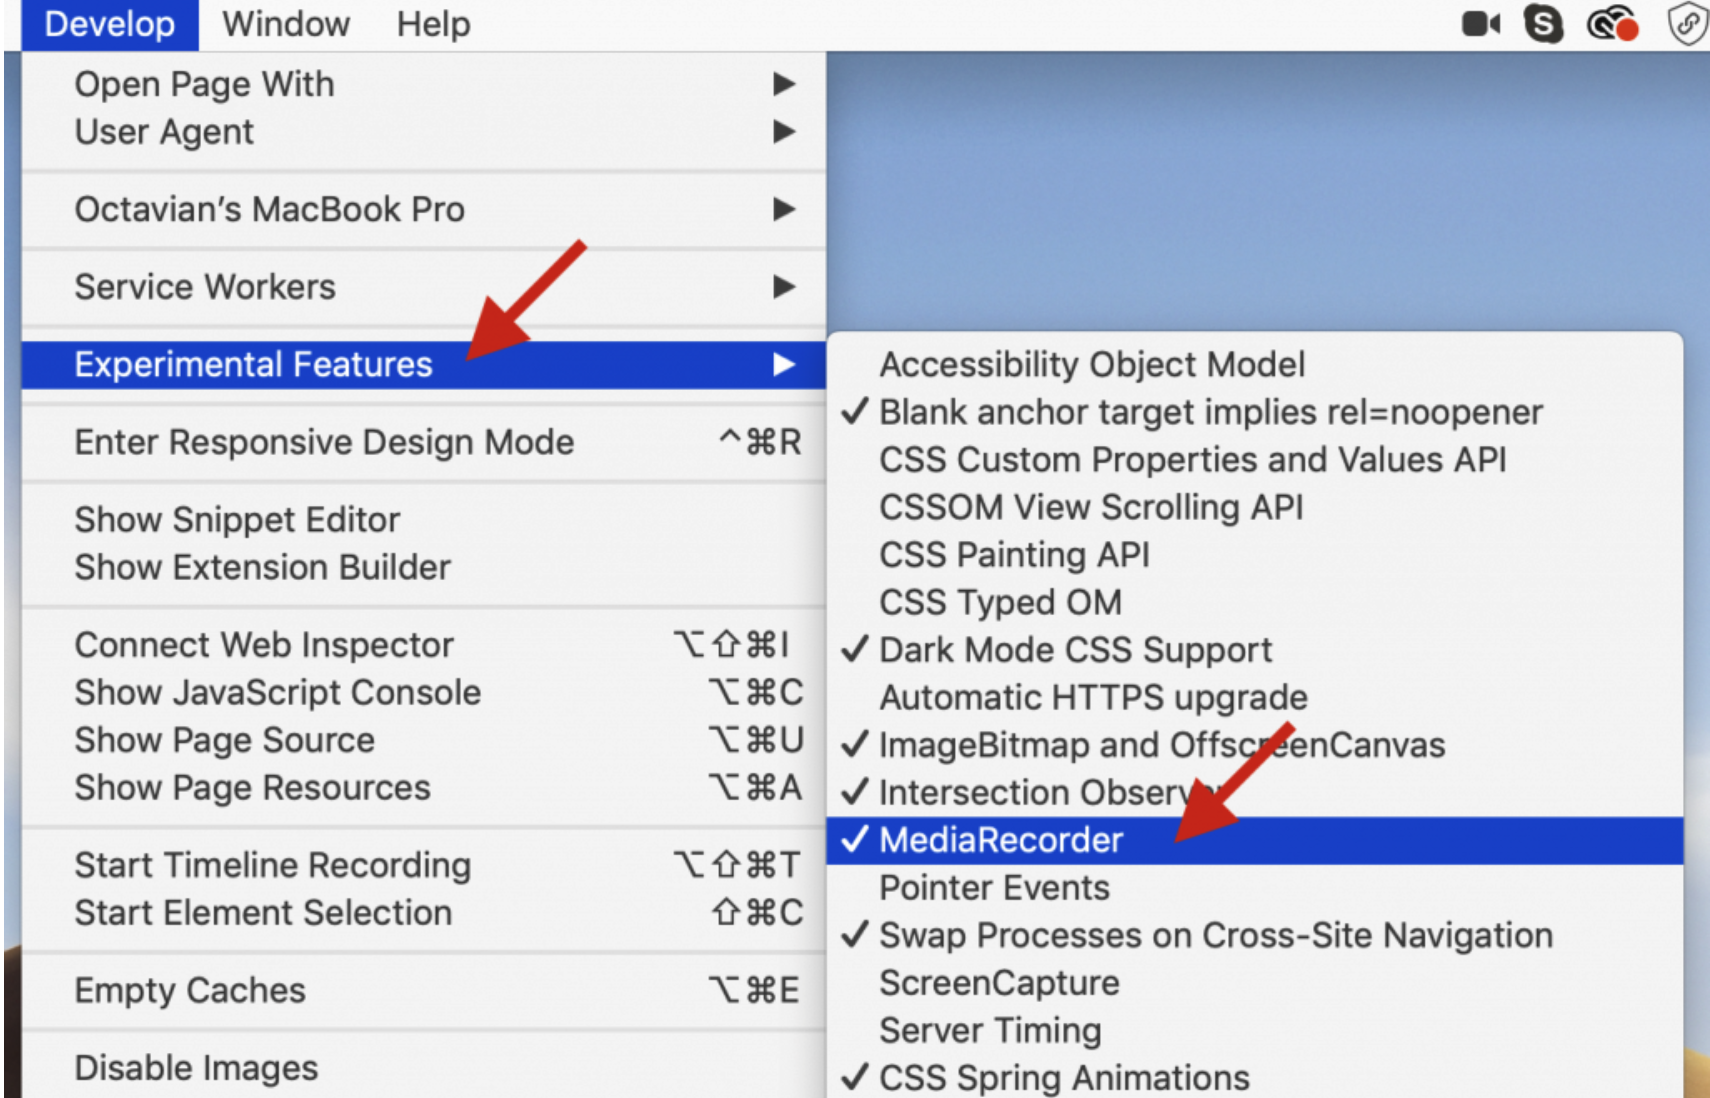Open the Help menu
This screenshot has height=1098, width=1710.
click(433, 24)
